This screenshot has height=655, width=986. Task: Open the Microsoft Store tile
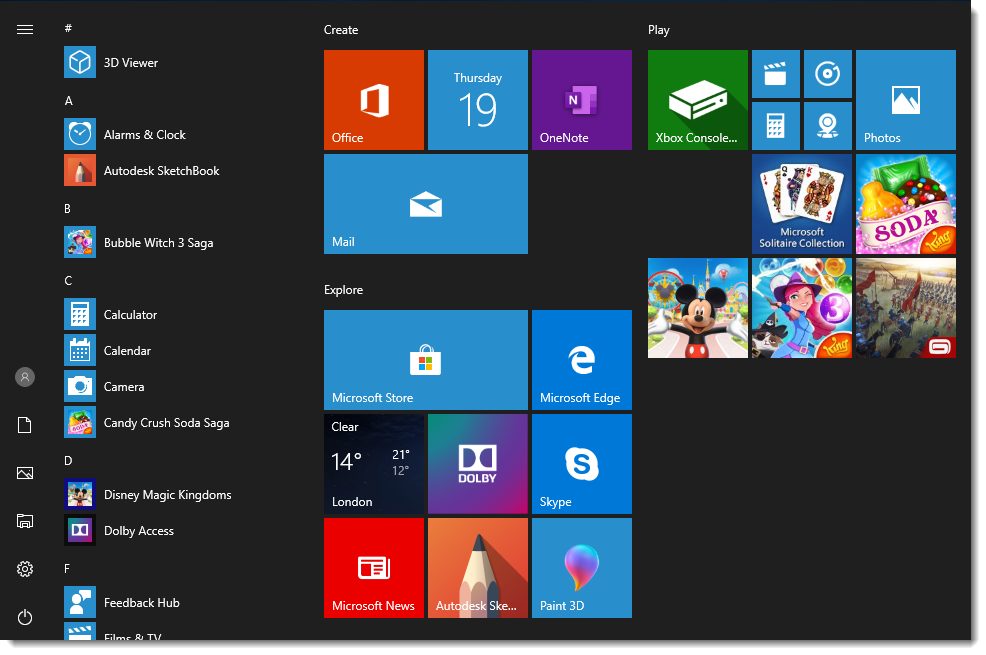tap(425, 360)
